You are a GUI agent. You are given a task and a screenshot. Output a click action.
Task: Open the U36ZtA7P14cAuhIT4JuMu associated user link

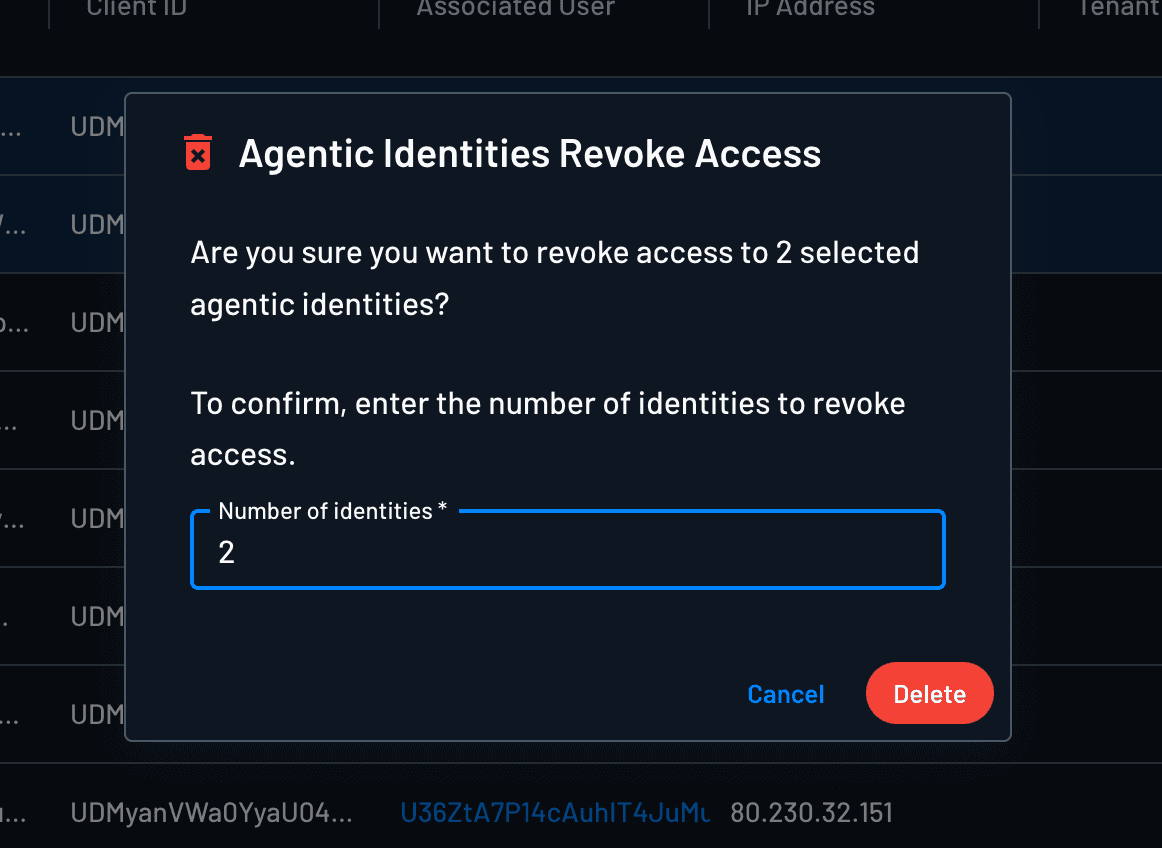(556, 812)
